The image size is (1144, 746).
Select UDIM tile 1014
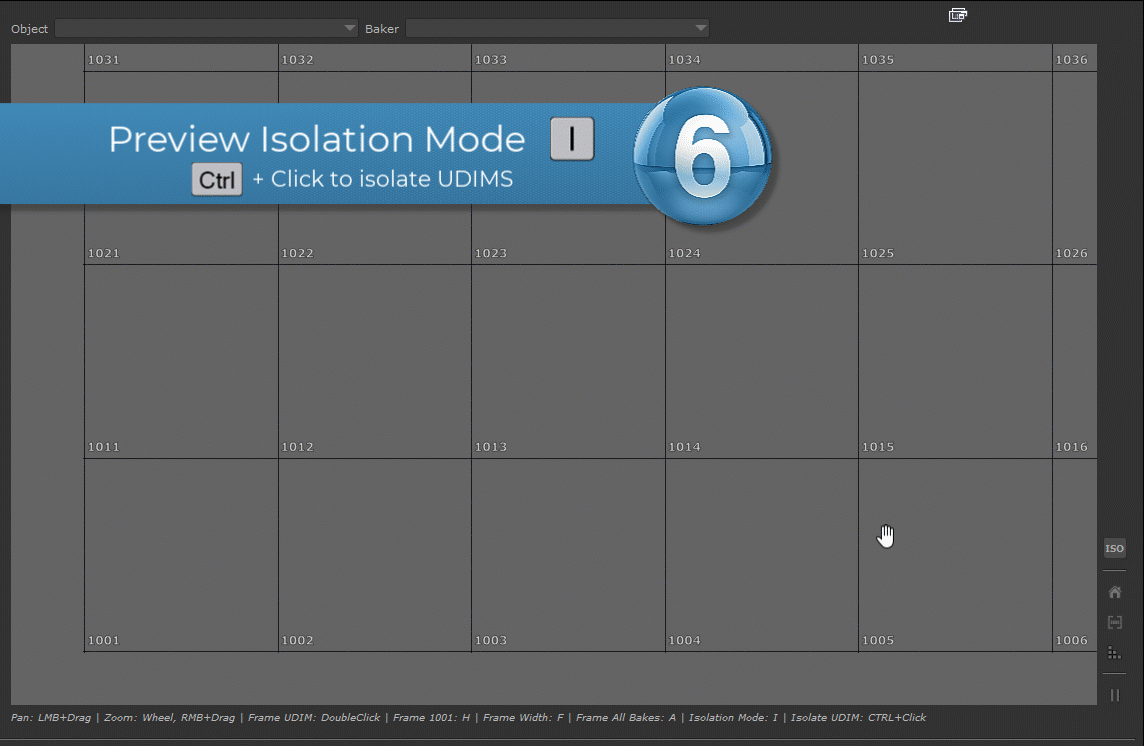[762, 361]
